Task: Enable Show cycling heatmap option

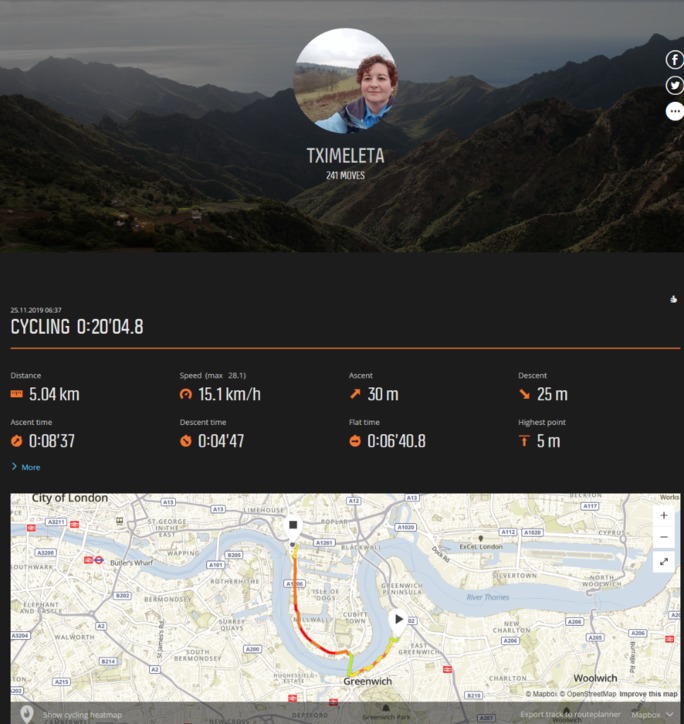Action: click(x=82, y=715)
